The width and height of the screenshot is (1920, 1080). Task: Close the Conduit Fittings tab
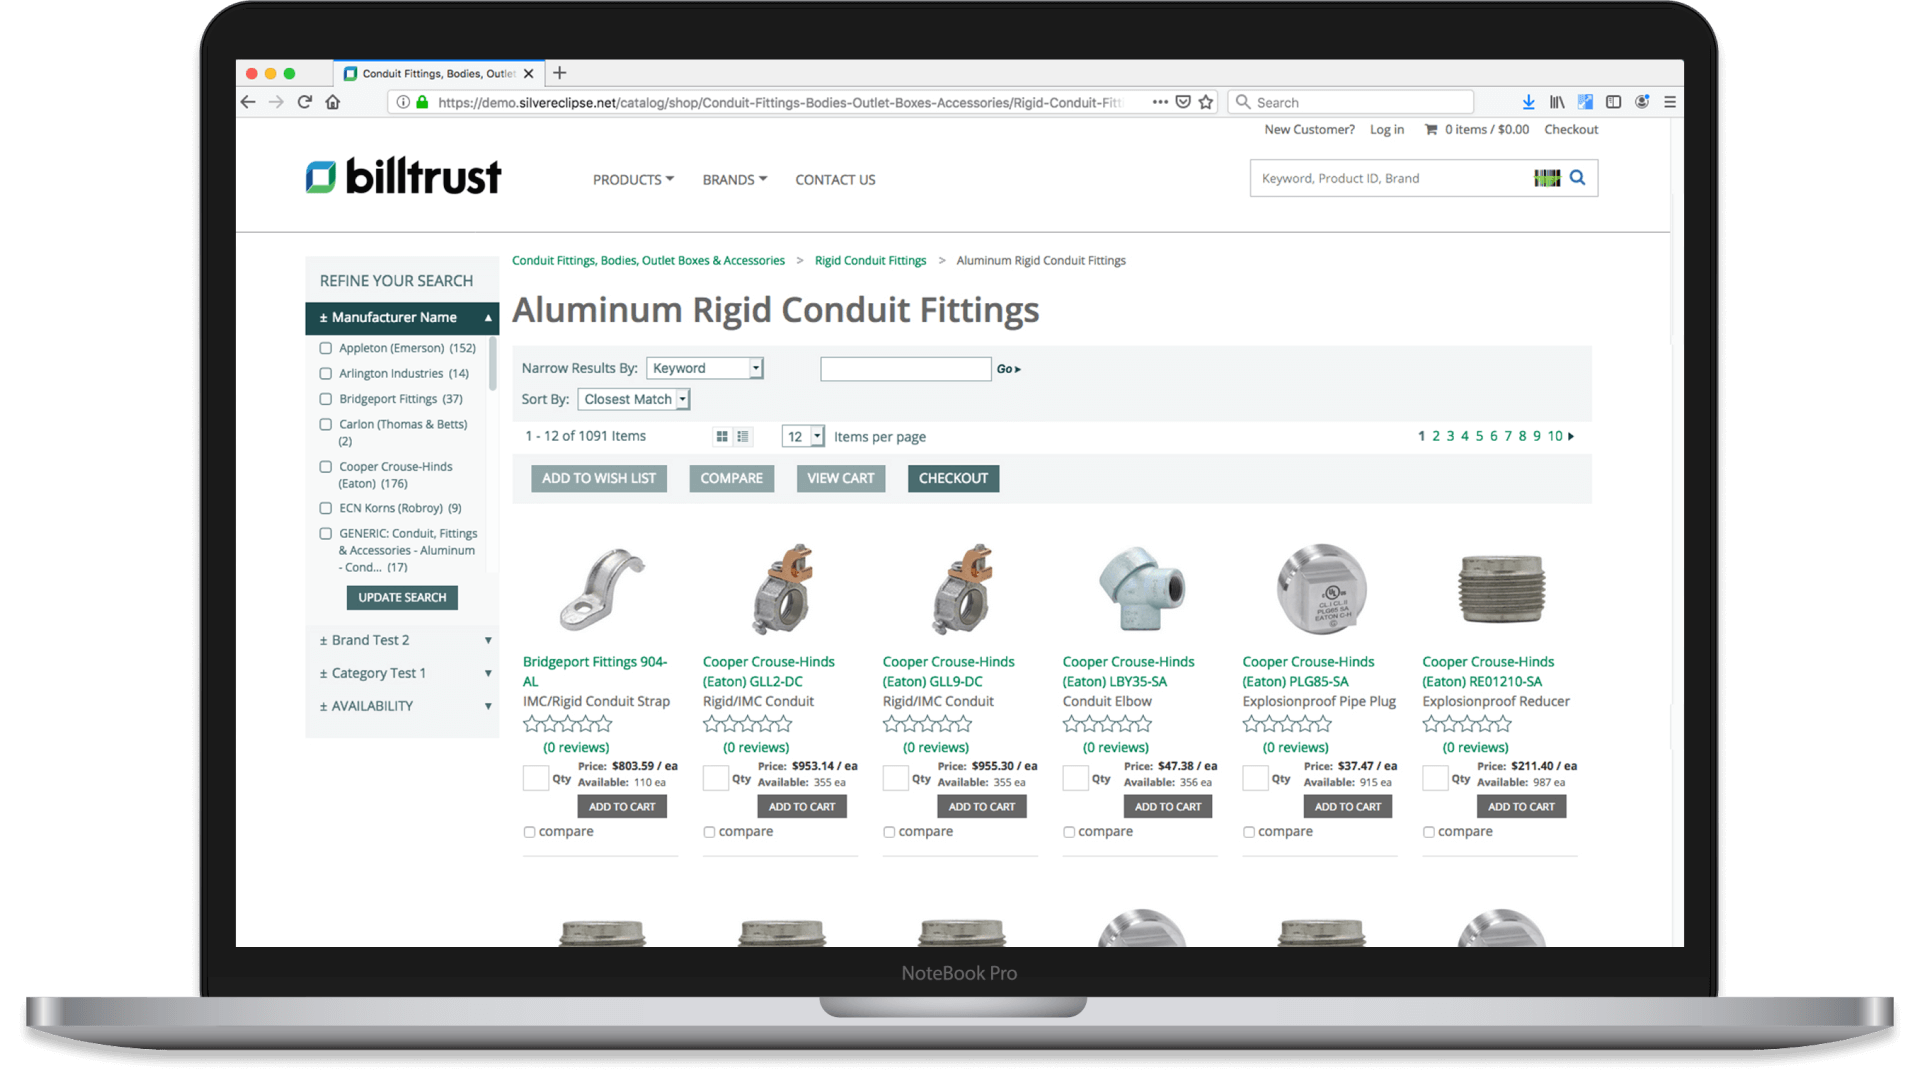[x=529, y=74]
